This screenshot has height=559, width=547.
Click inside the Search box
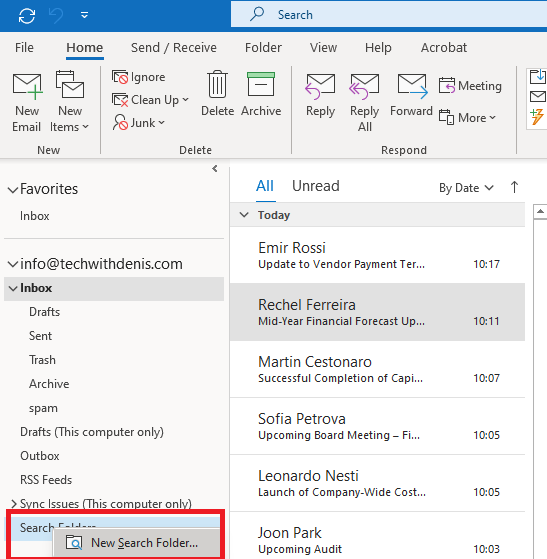coord(389,15)
